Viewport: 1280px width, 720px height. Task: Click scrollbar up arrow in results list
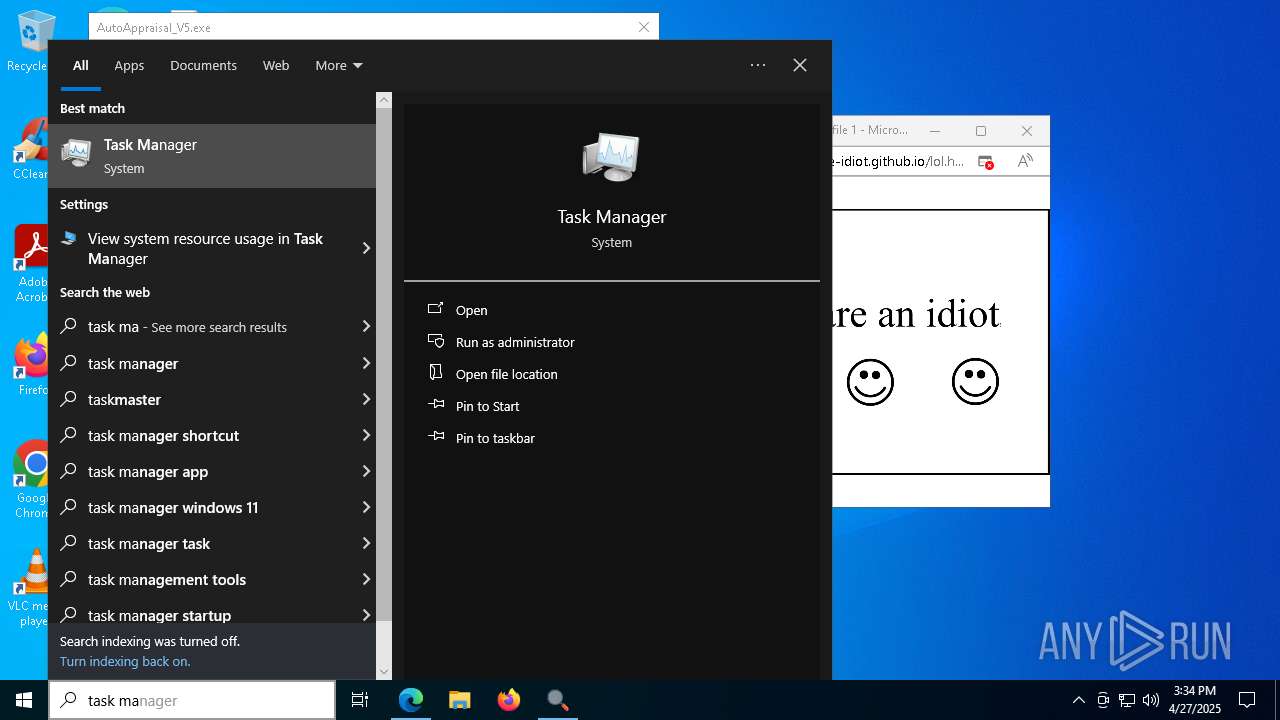tap(384, 100)
